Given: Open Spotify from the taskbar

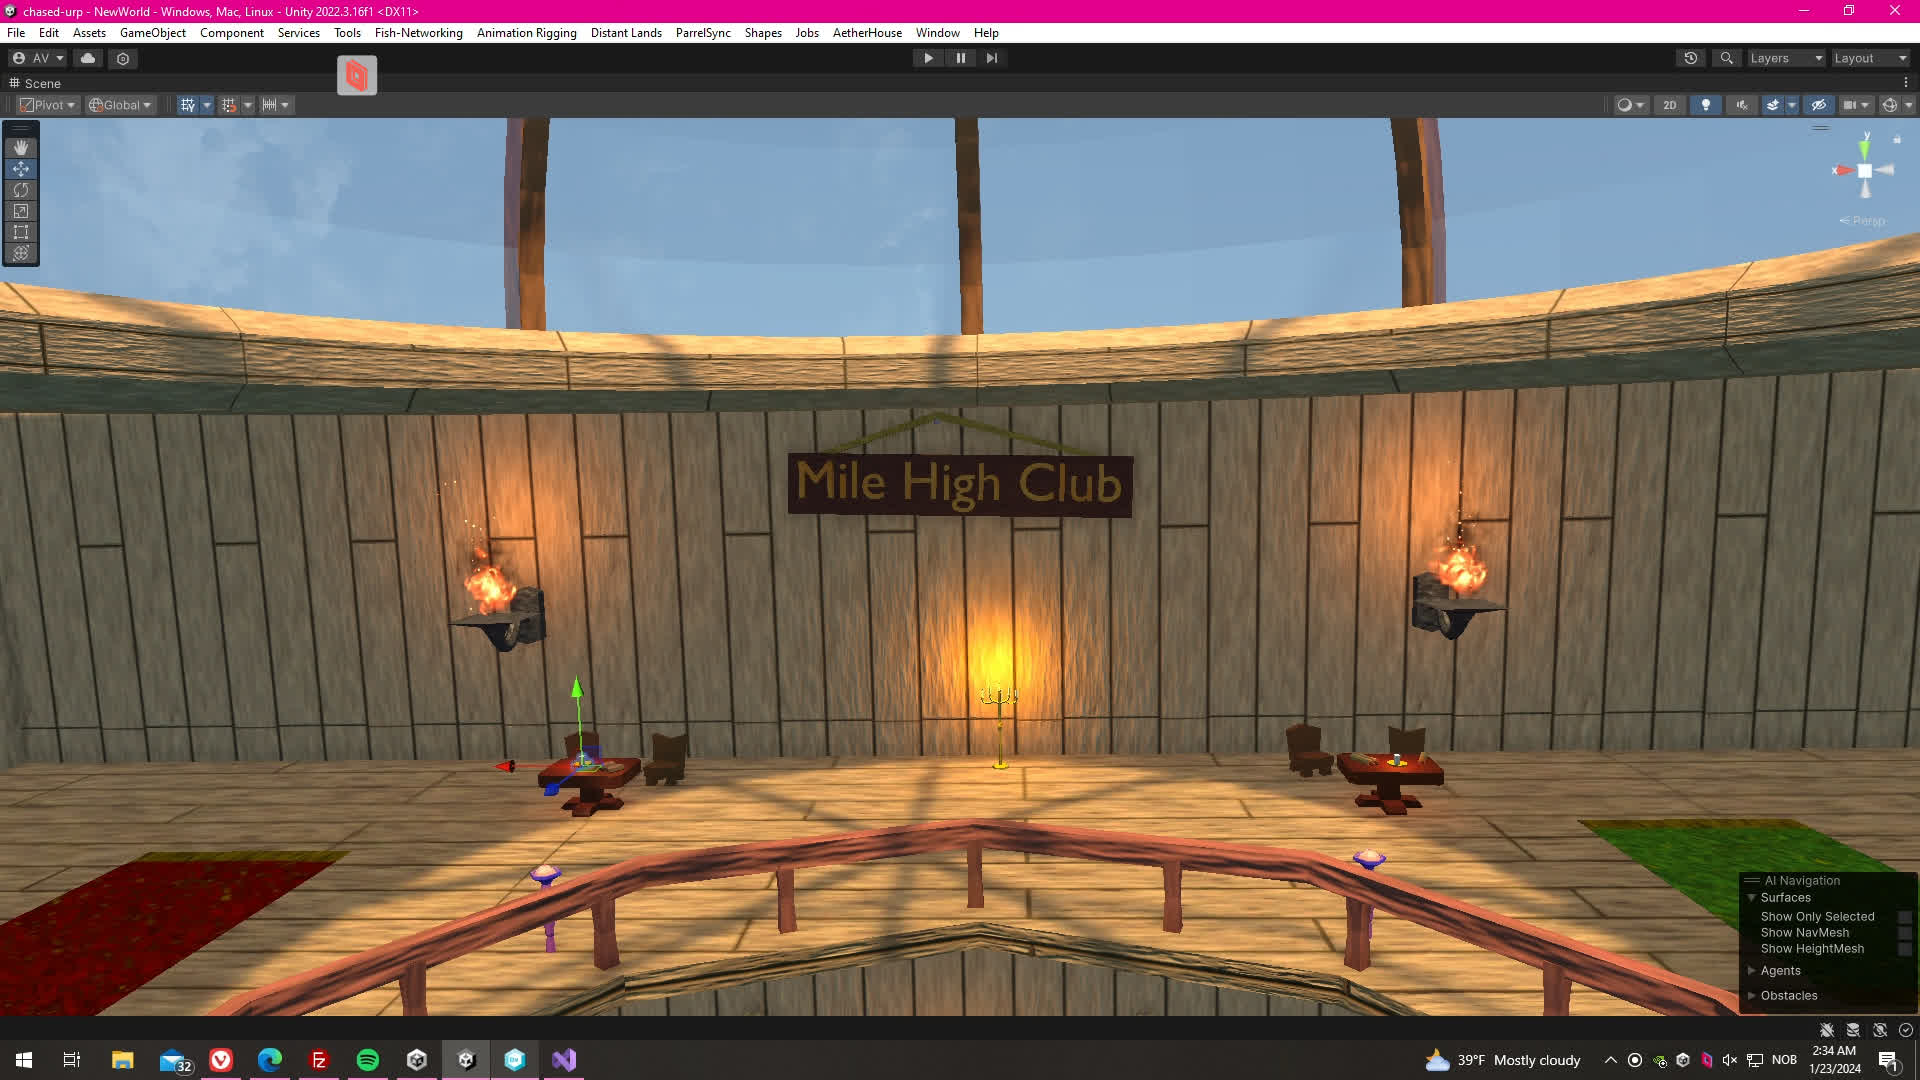Looking at the screenshot, I should [x=368, y=1060].
